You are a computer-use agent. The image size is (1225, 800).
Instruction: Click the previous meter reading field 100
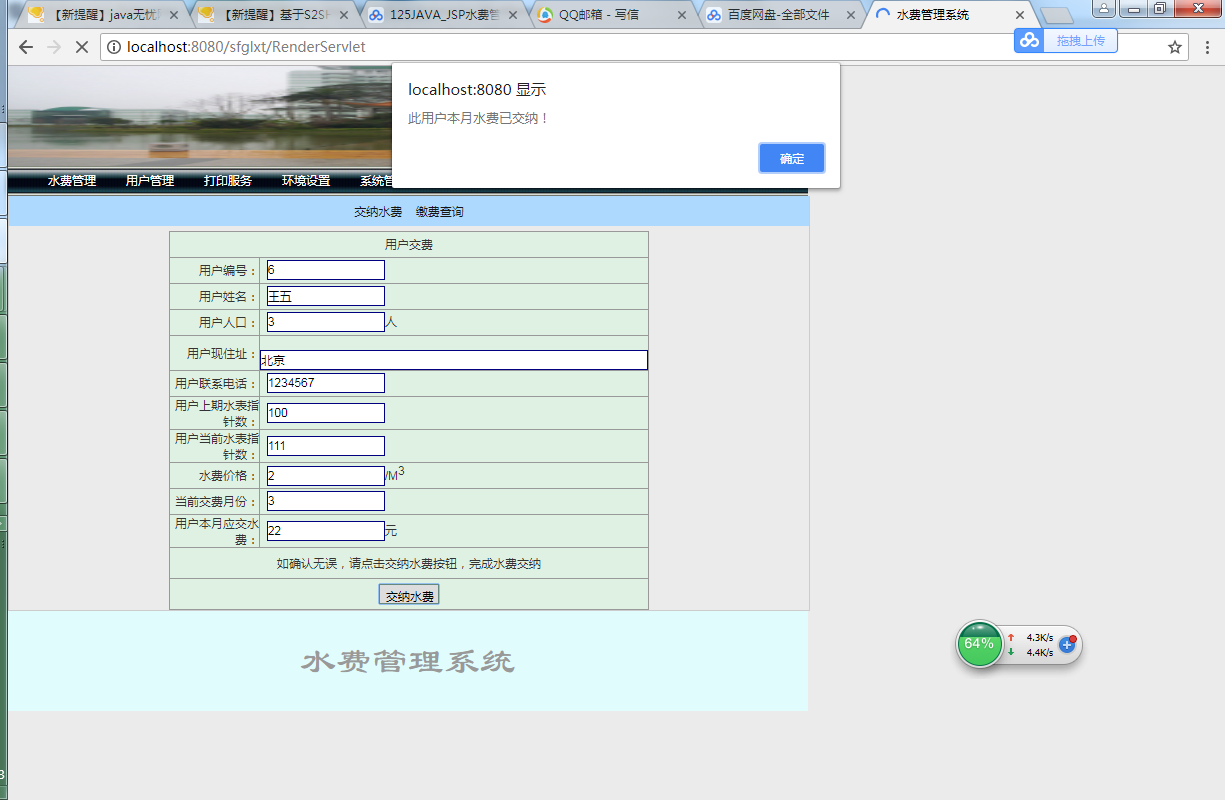coord(326,413)
